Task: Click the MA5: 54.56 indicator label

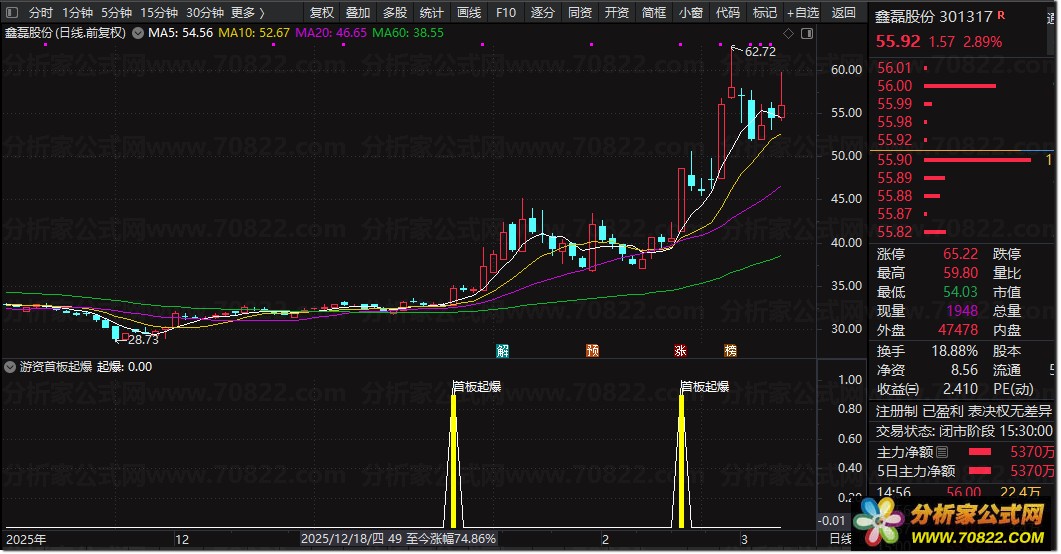Action: (180, 32)
